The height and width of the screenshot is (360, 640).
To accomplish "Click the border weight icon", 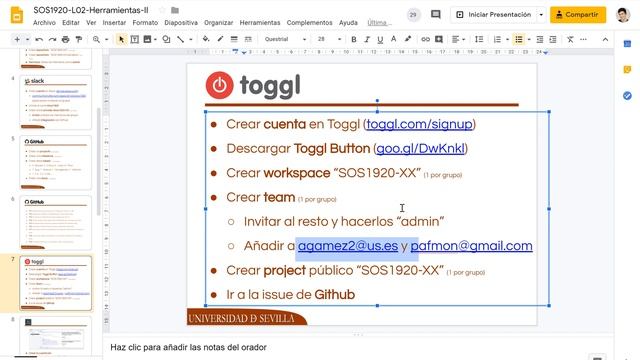I will click(x=234, y=40).
